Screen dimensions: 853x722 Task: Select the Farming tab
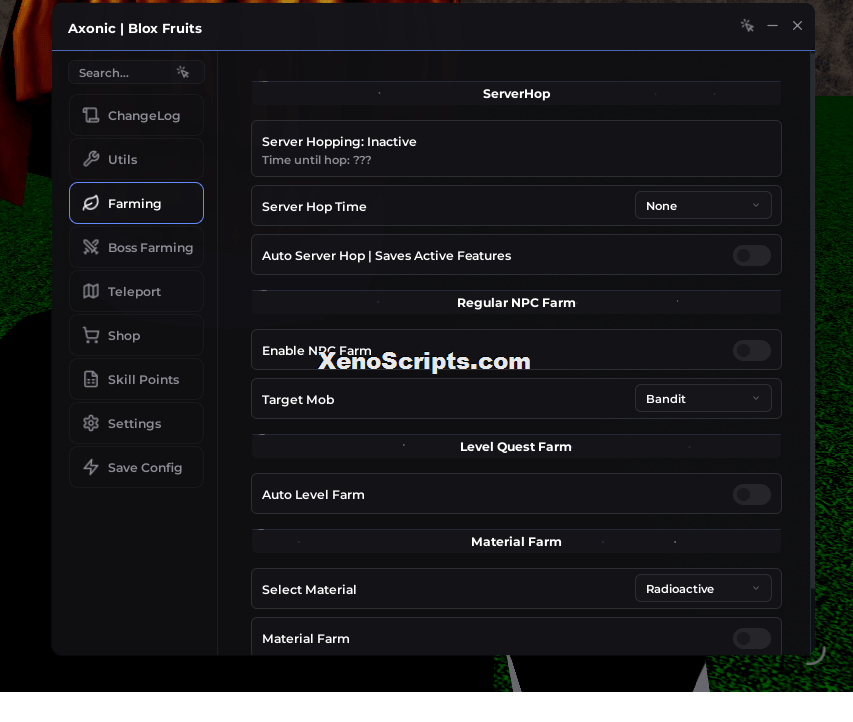click(137, 203)
